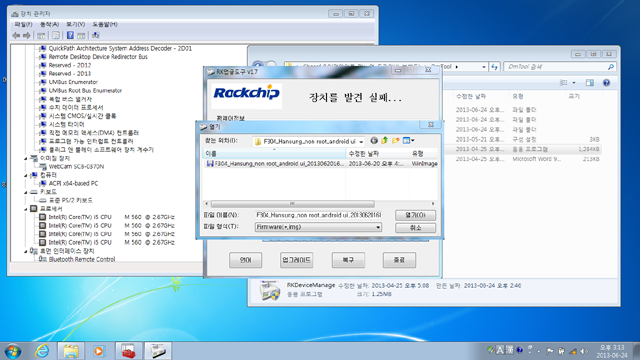Click the 언어 language button
Viewport: 640px width, 360px height.
(x=245, y=260)
